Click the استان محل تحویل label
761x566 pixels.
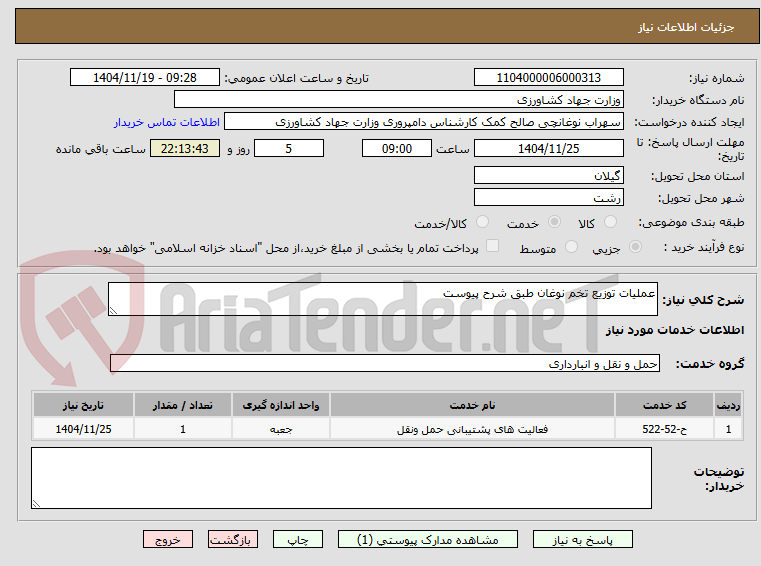point(697,176)
